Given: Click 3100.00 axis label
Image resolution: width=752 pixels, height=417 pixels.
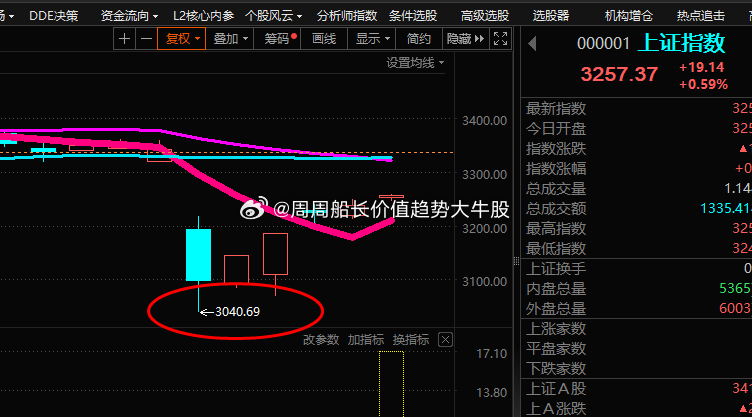Looking at the screenshot, I should pyautogui.click(x=484, y=282).
